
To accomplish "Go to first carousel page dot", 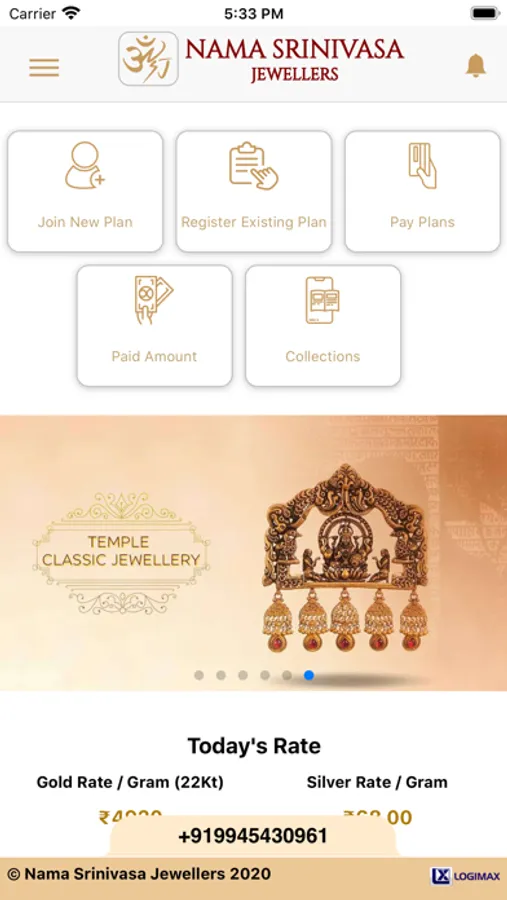I will tap(199, 676).
